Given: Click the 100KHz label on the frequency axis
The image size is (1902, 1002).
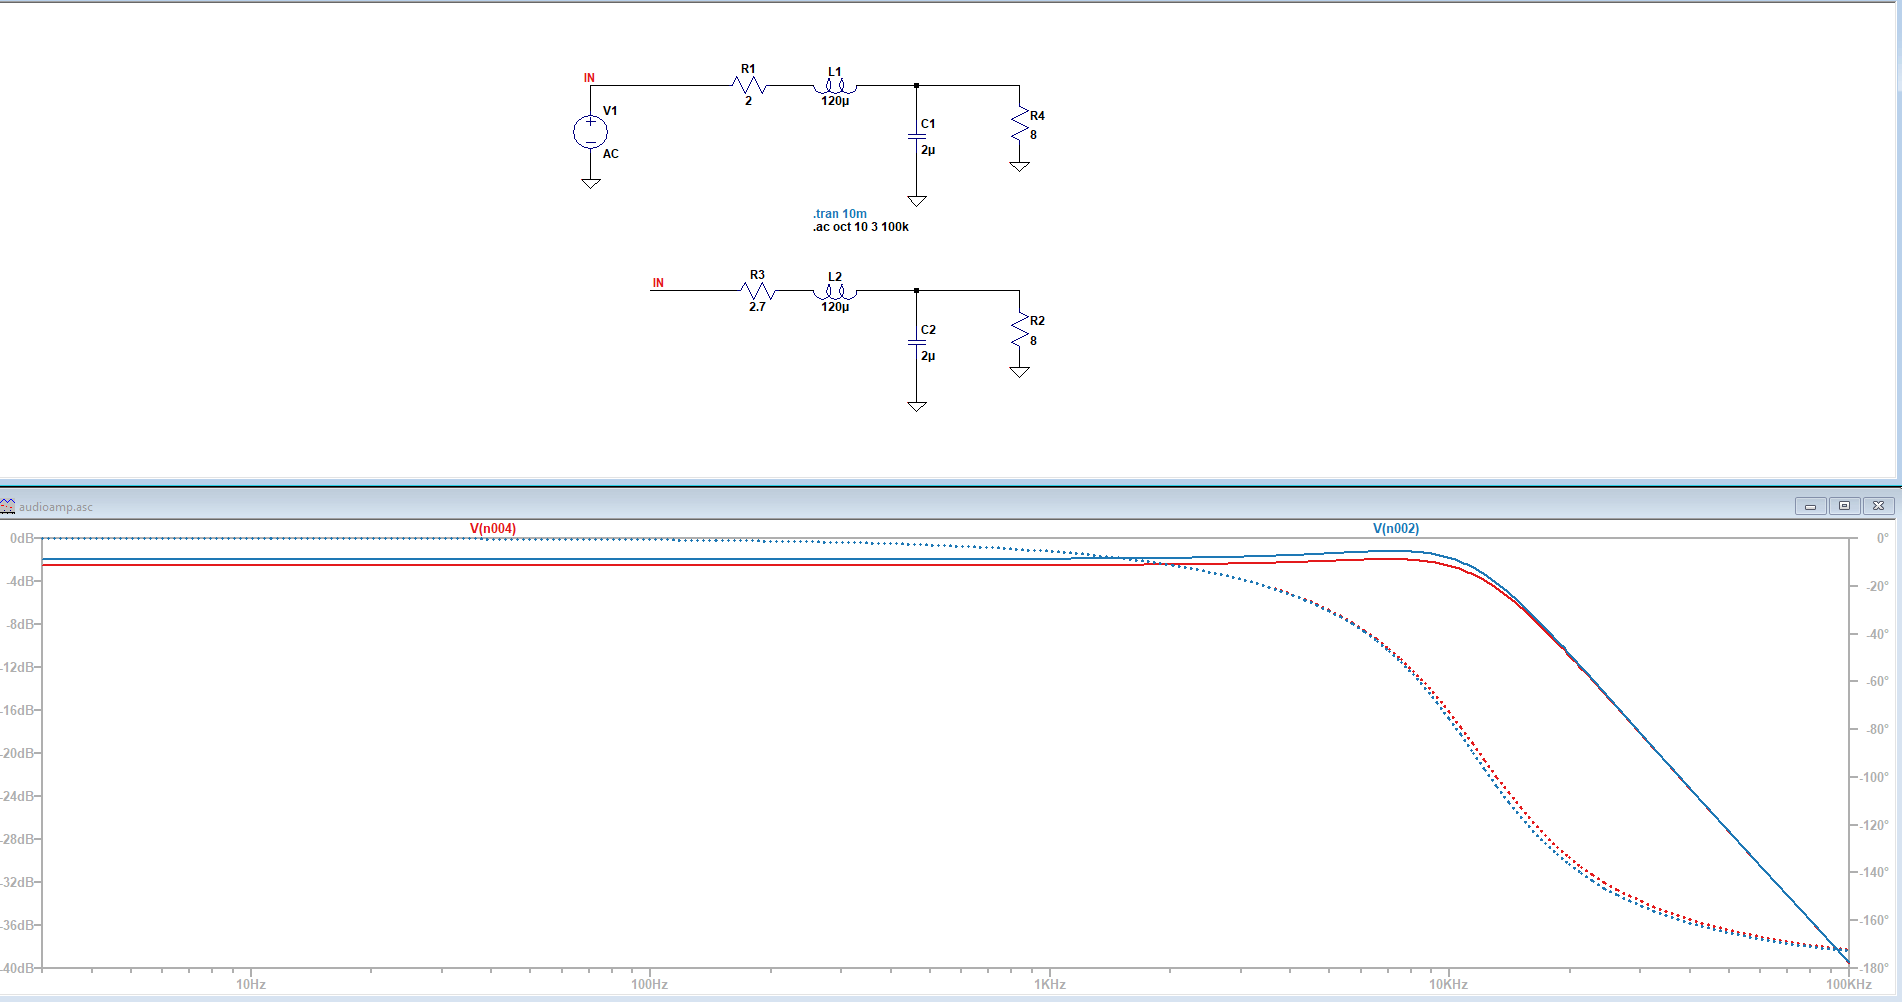Looking at the screenshot, I should pos(1848,984).
